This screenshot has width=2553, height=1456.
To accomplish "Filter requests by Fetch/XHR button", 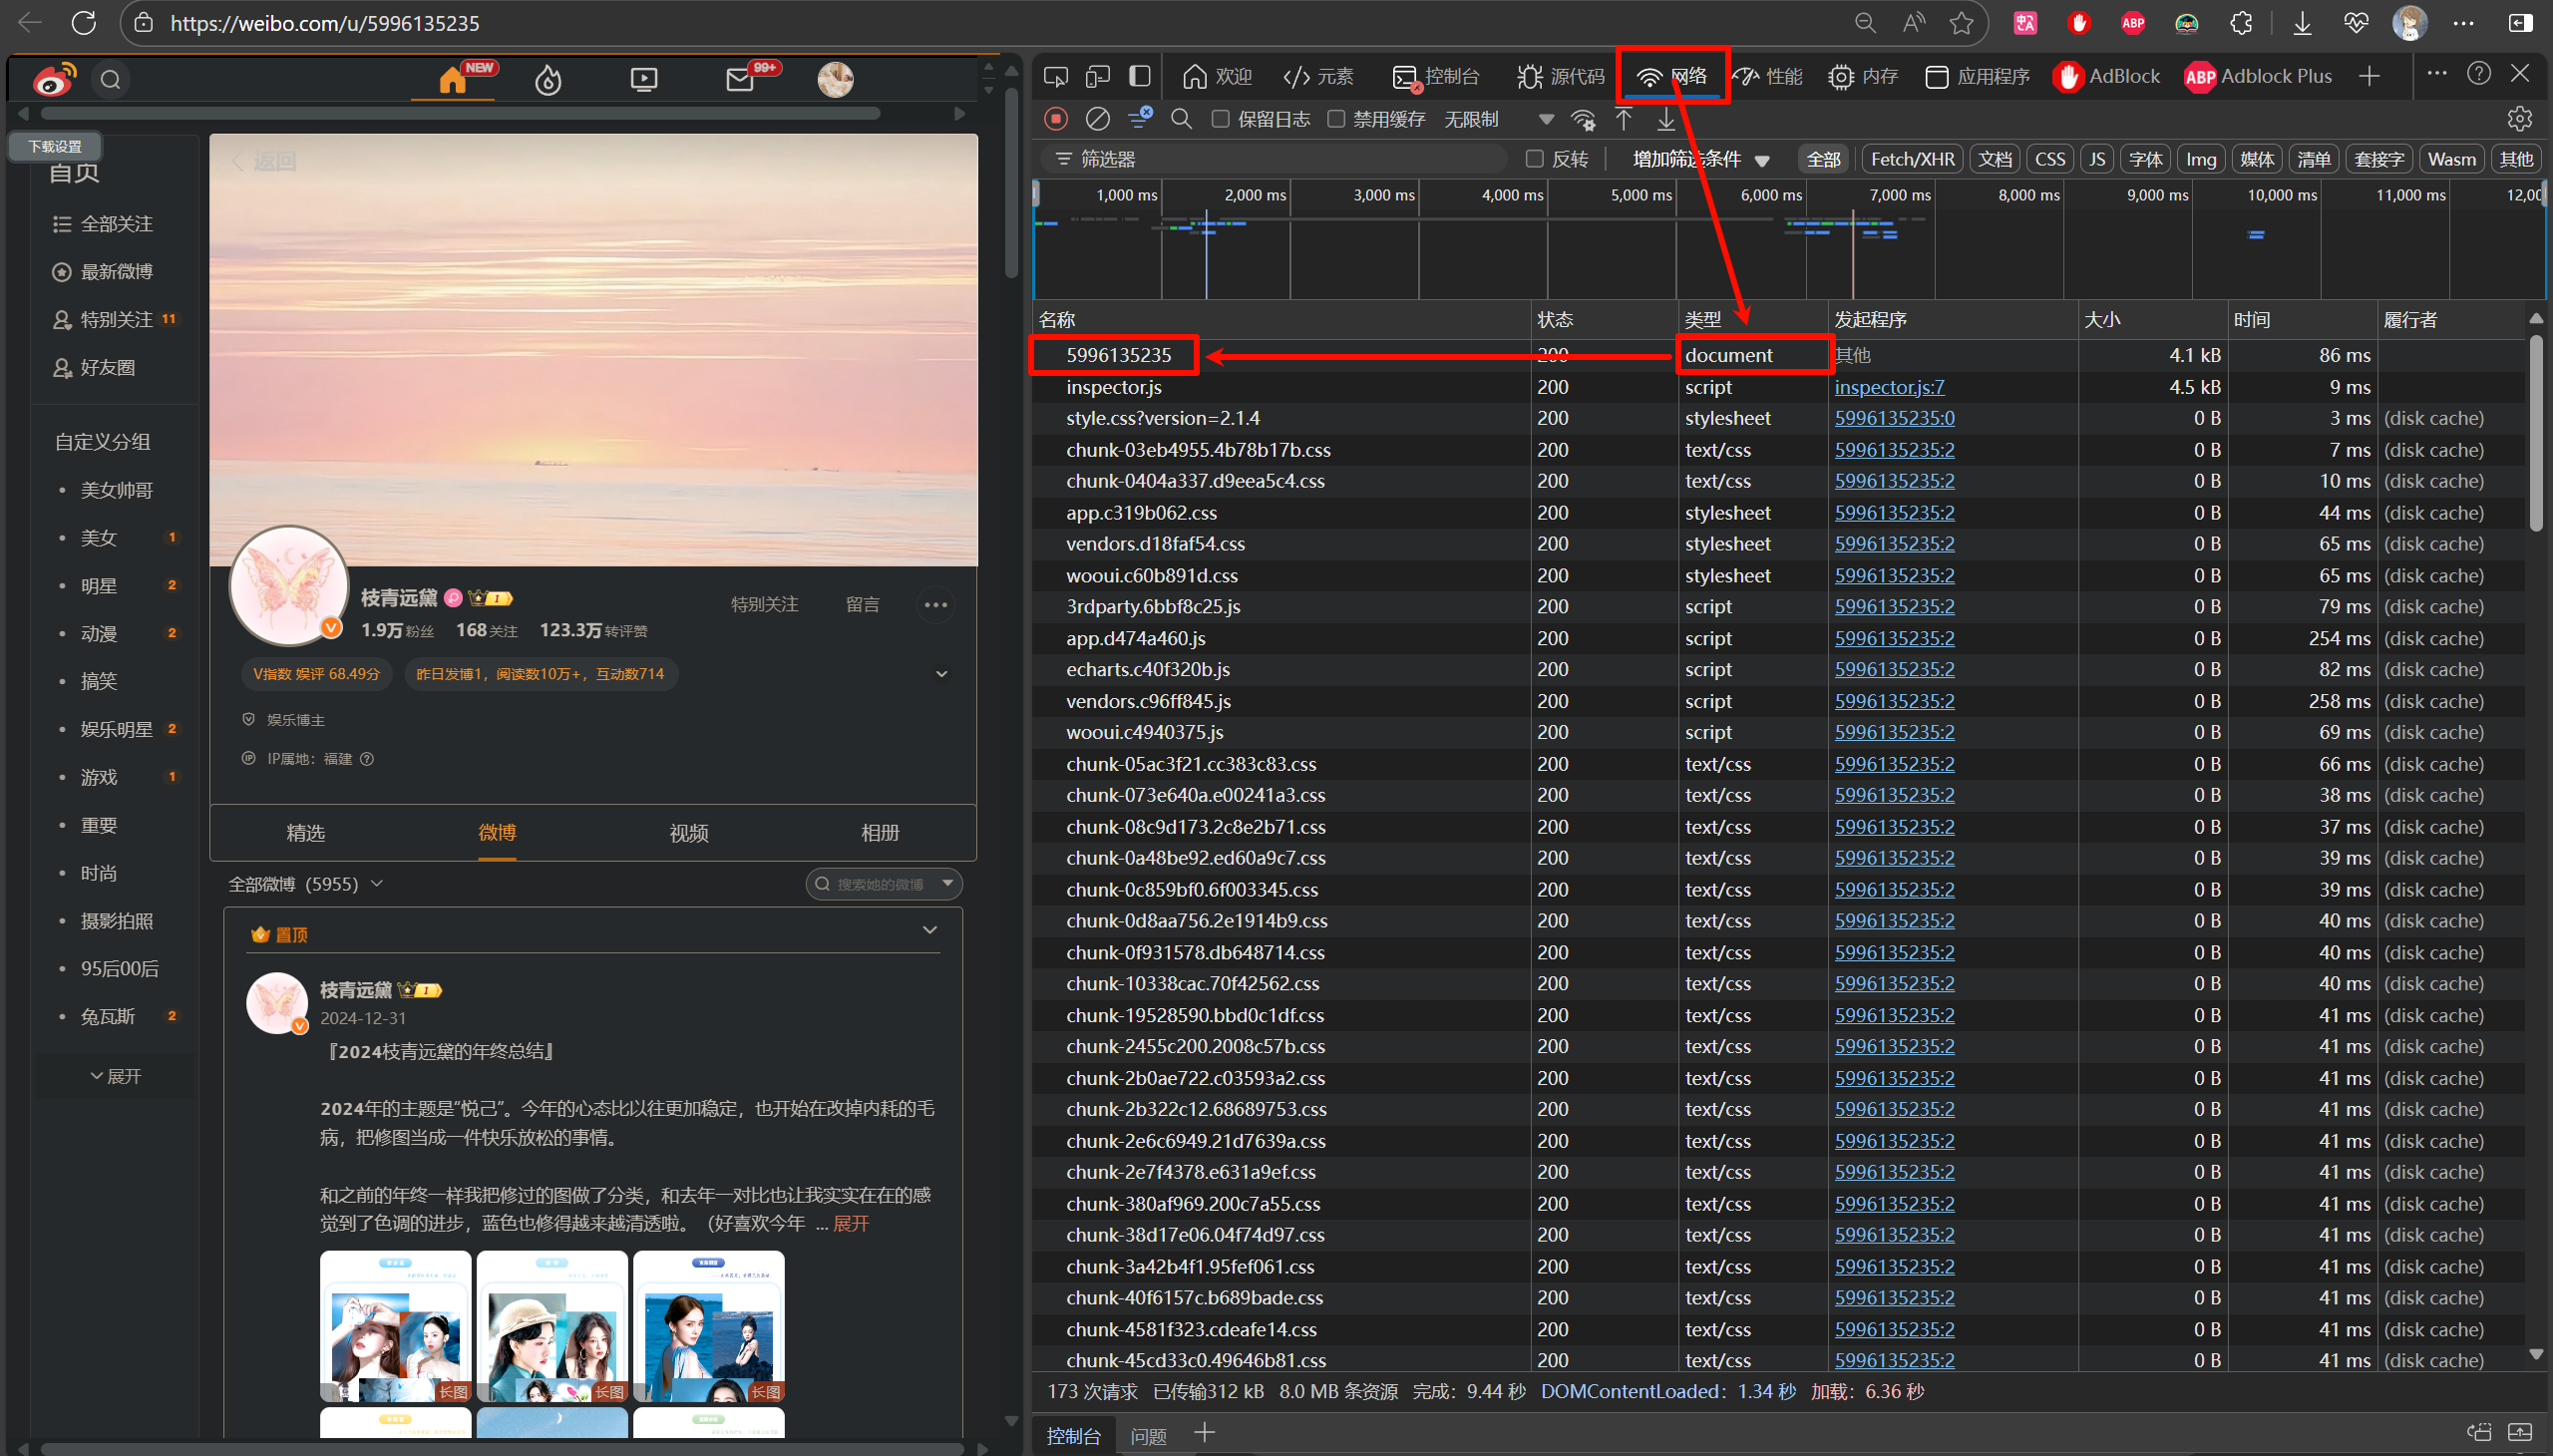I will click(x=1911, y=159).
